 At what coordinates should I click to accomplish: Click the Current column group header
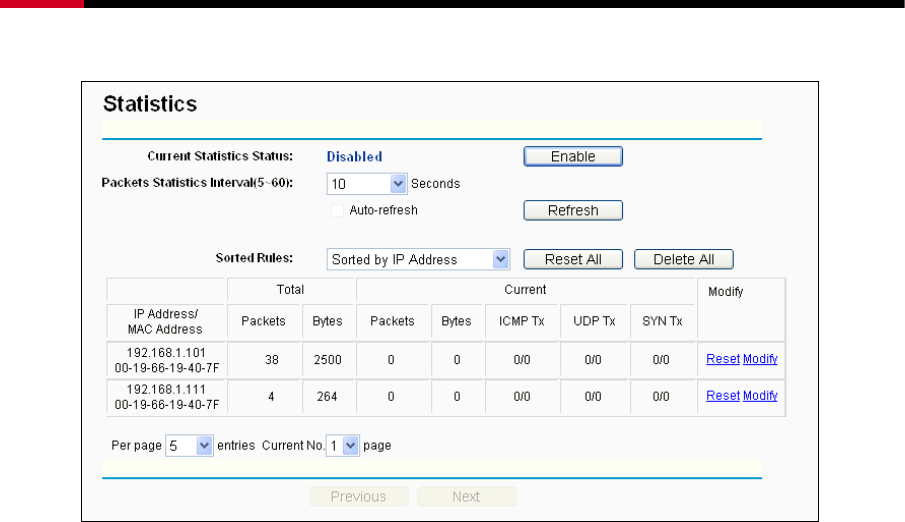[x=525, y=290]
